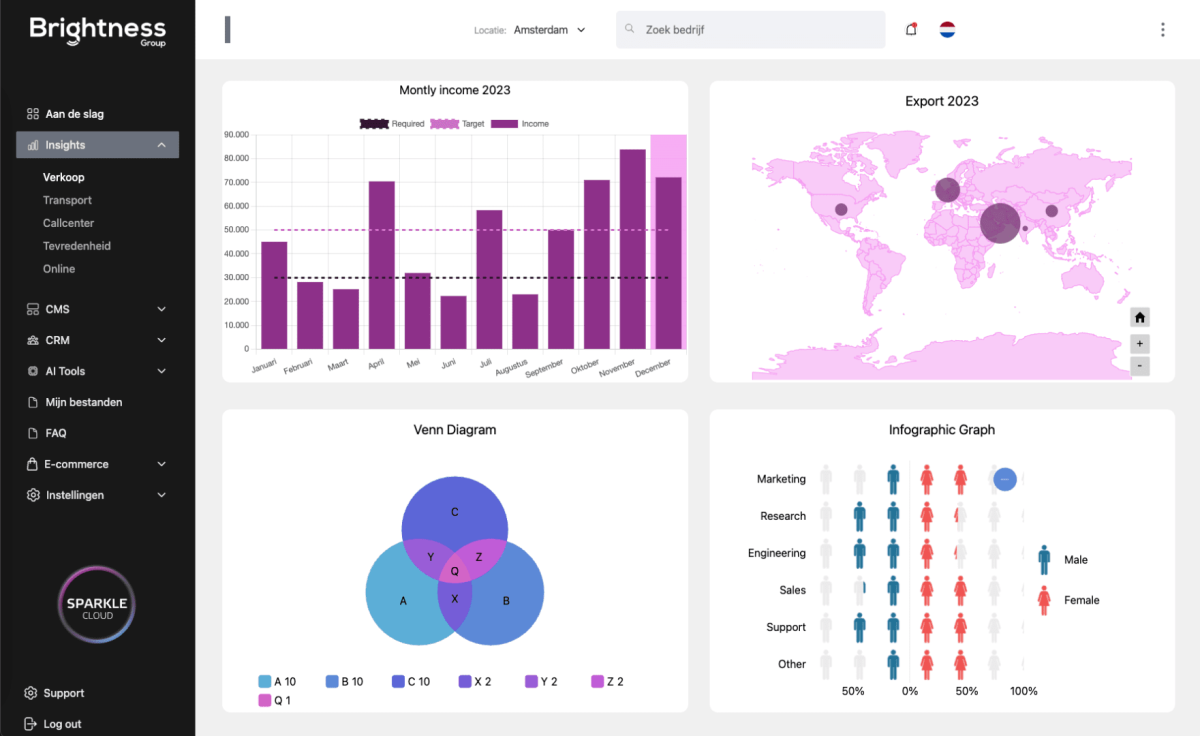Zoom in on the Export map
Screen dimensions: 1200x736
(x=1140, y=343)
